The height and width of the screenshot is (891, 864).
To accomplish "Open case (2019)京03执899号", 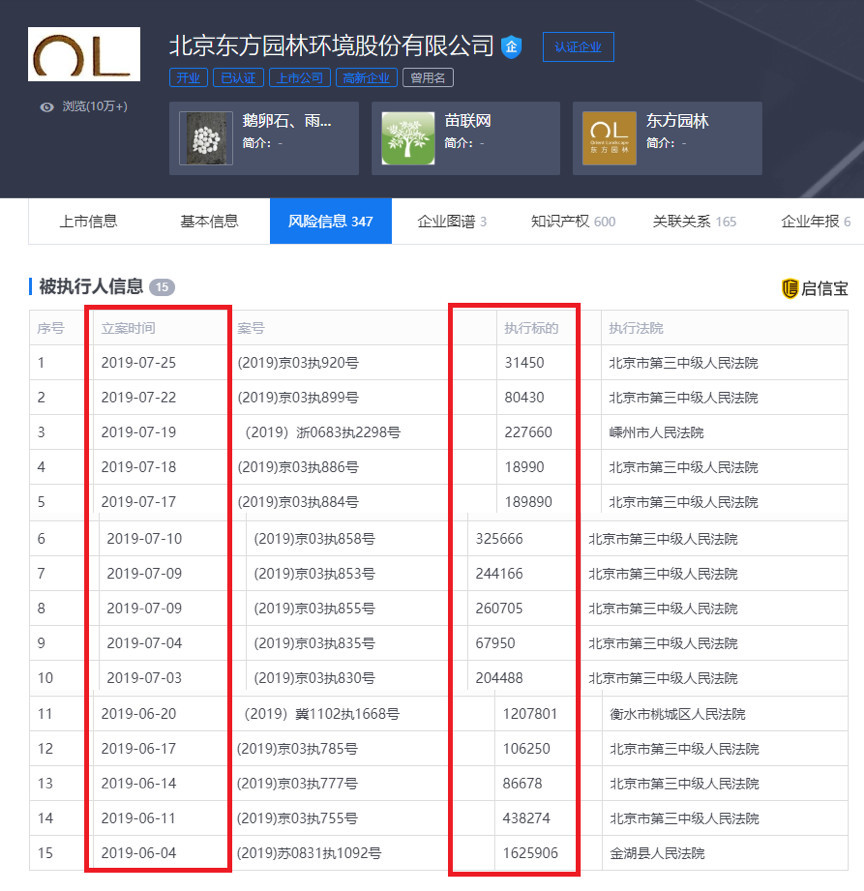I will (298, 397).
